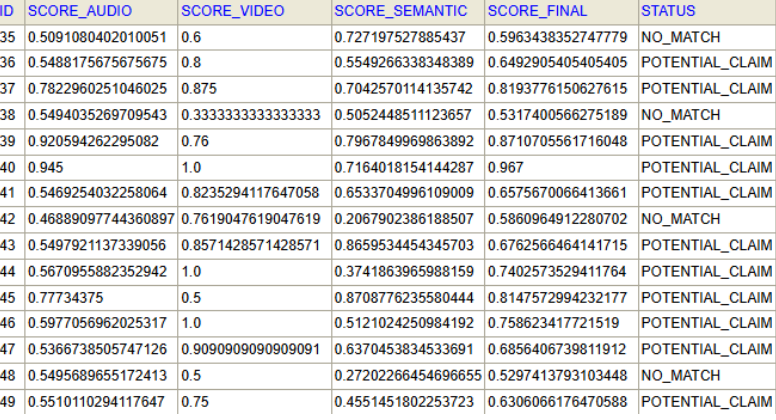The width and height of the screenshot is (776, 420).
Task: Select semantic score 0.8659534454345703
Action: [404, 245]
